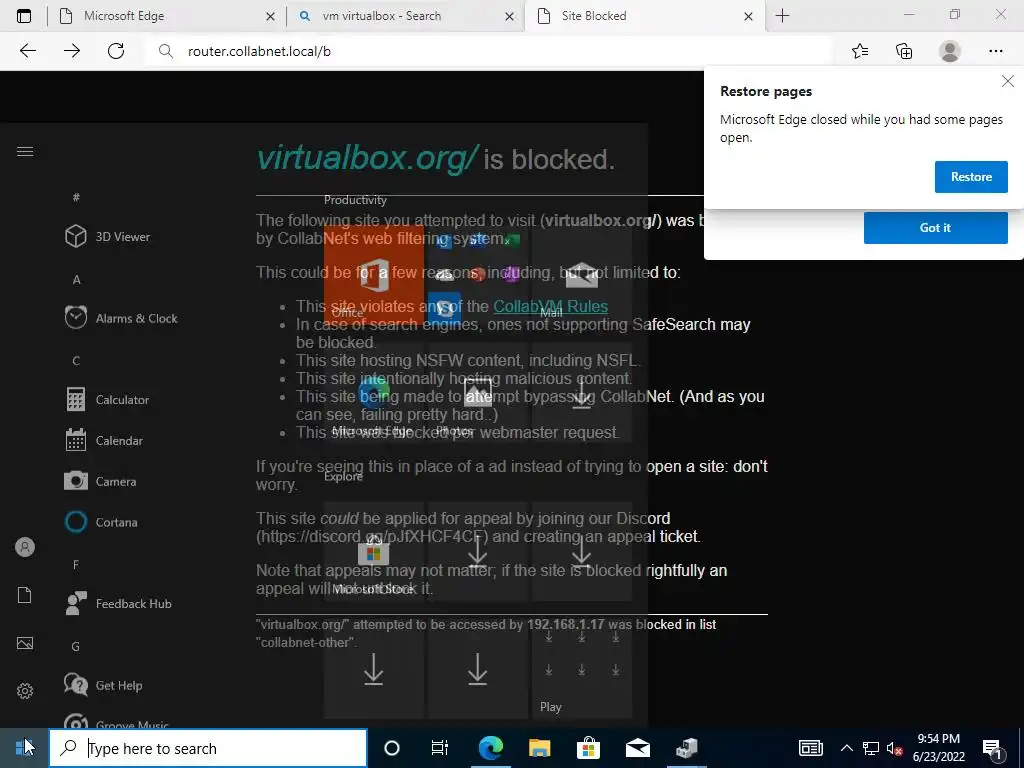Refresh the page with the reload icon
The height and width of the screenshot is (768, 1024).
(x=116, y=51)
